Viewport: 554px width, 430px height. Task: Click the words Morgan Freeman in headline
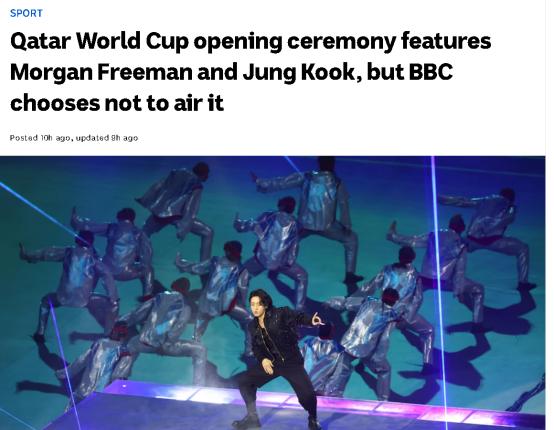point(101,72)
